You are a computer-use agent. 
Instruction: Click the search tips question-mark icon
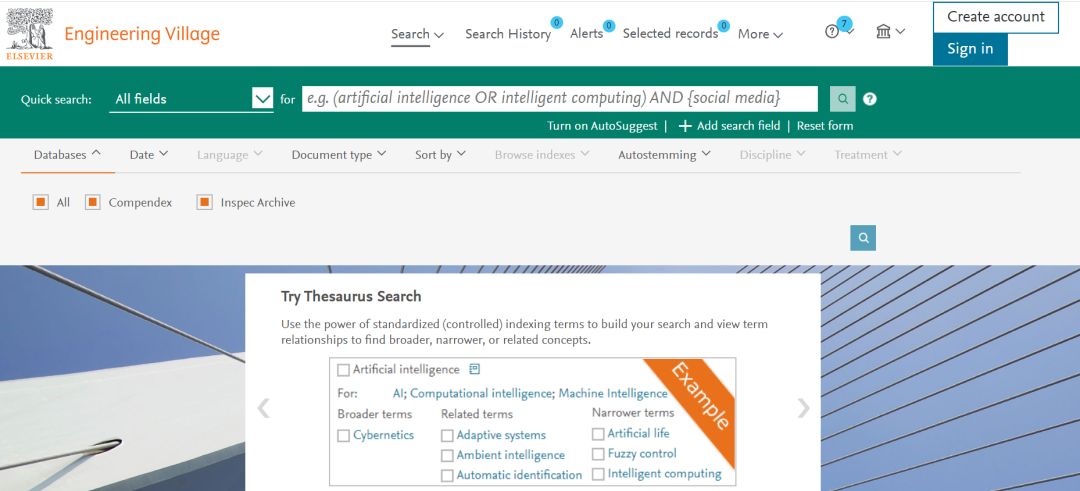pyautogui.click(x=870, y=99)
